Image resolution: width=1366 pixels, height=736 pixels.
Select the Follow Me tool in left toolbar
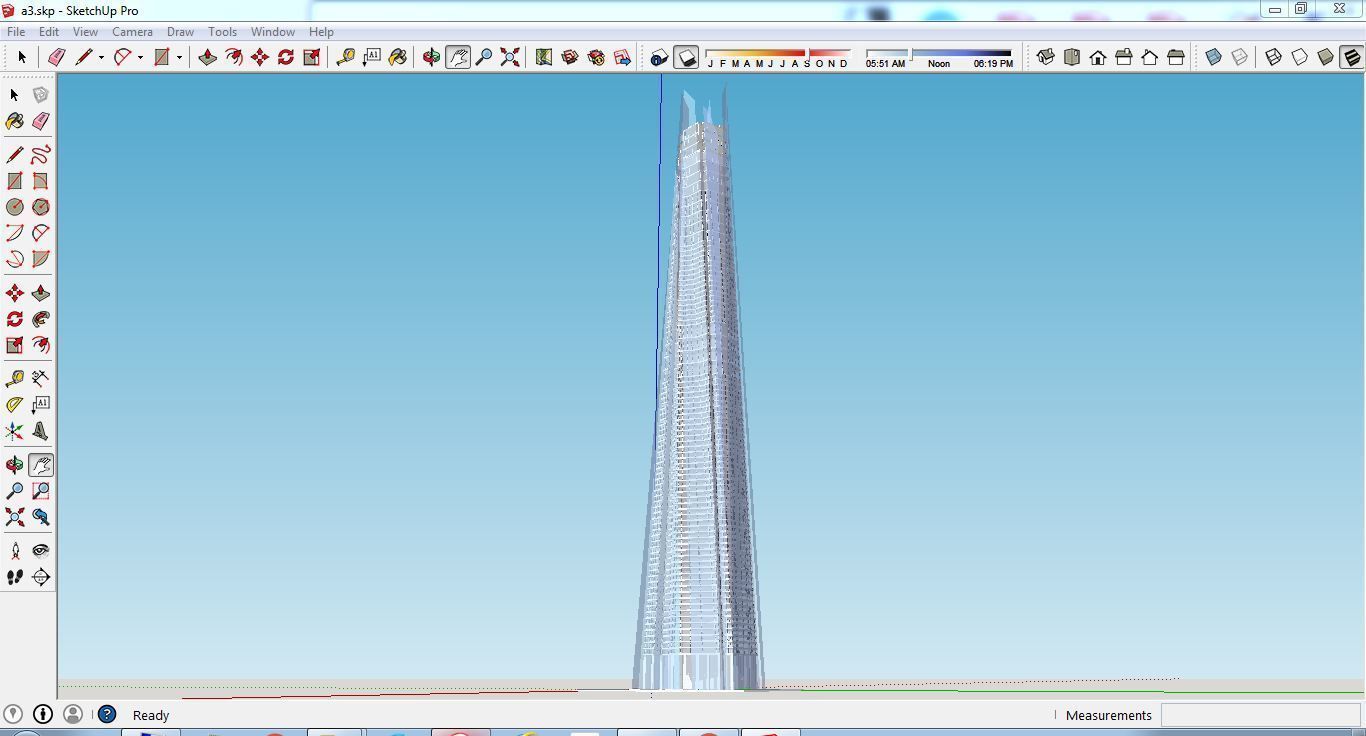coord(41,319)
